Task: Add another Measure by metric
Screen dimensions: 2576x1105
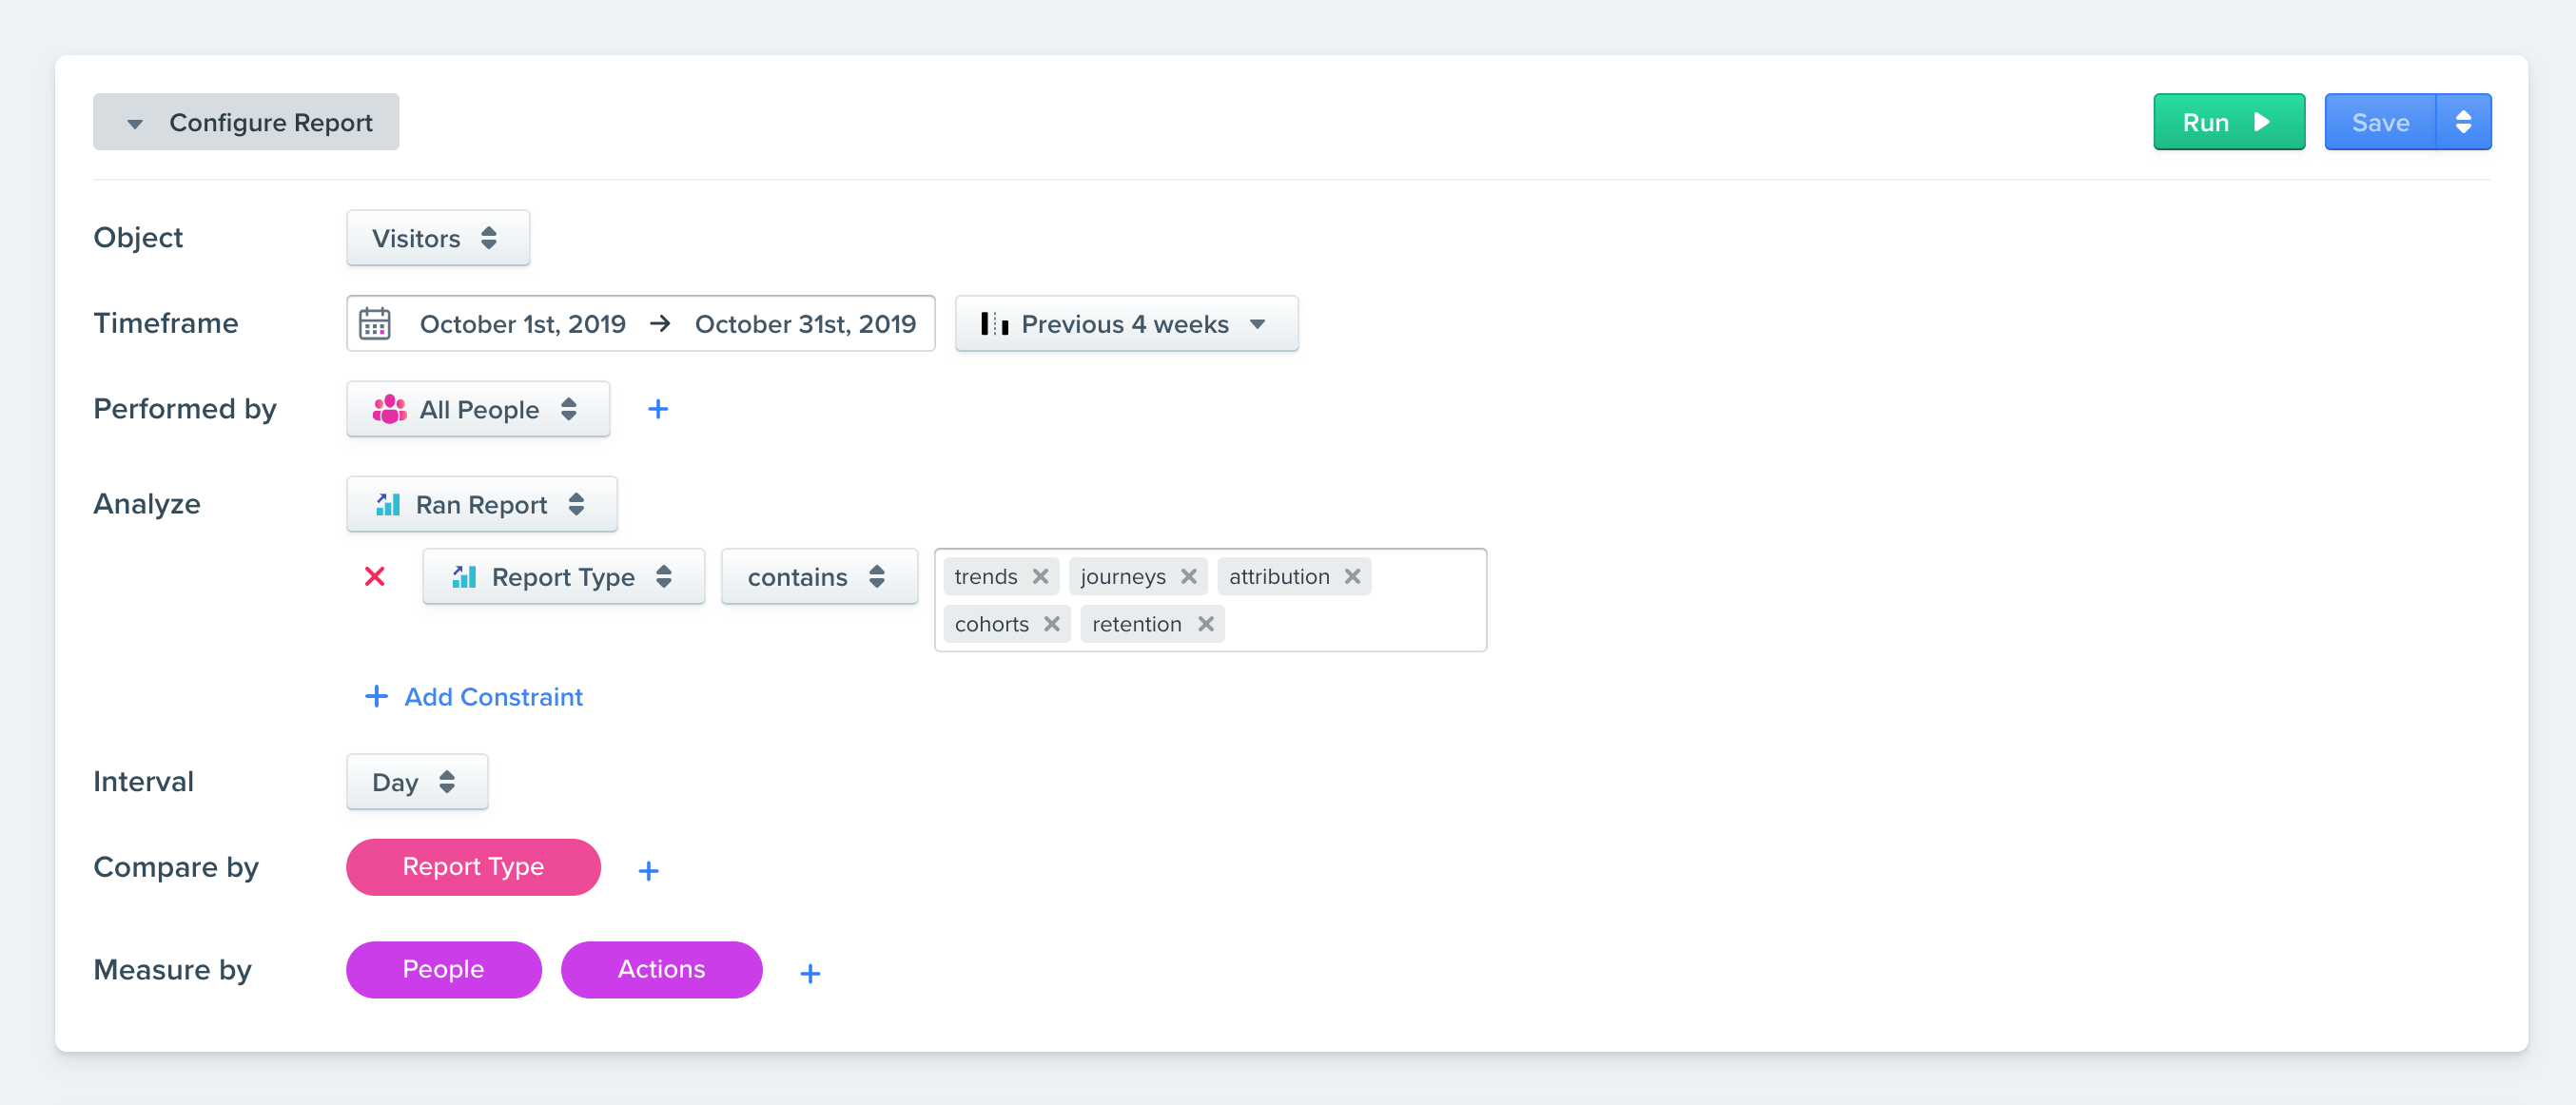Action: point(810,973)
